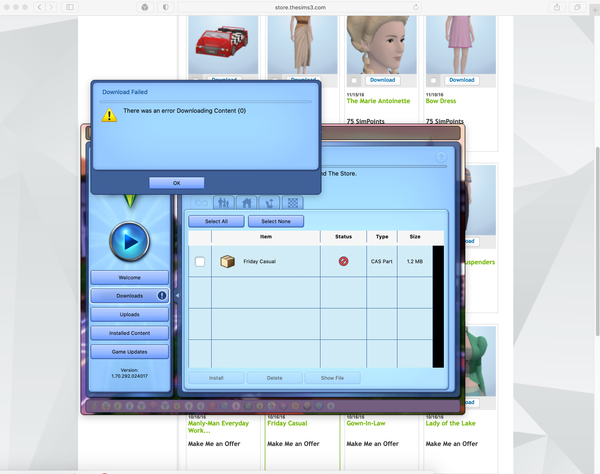
Task: Check the Friday Casual item checkbox
Action: pyautogui.click(x=200, y=261)
